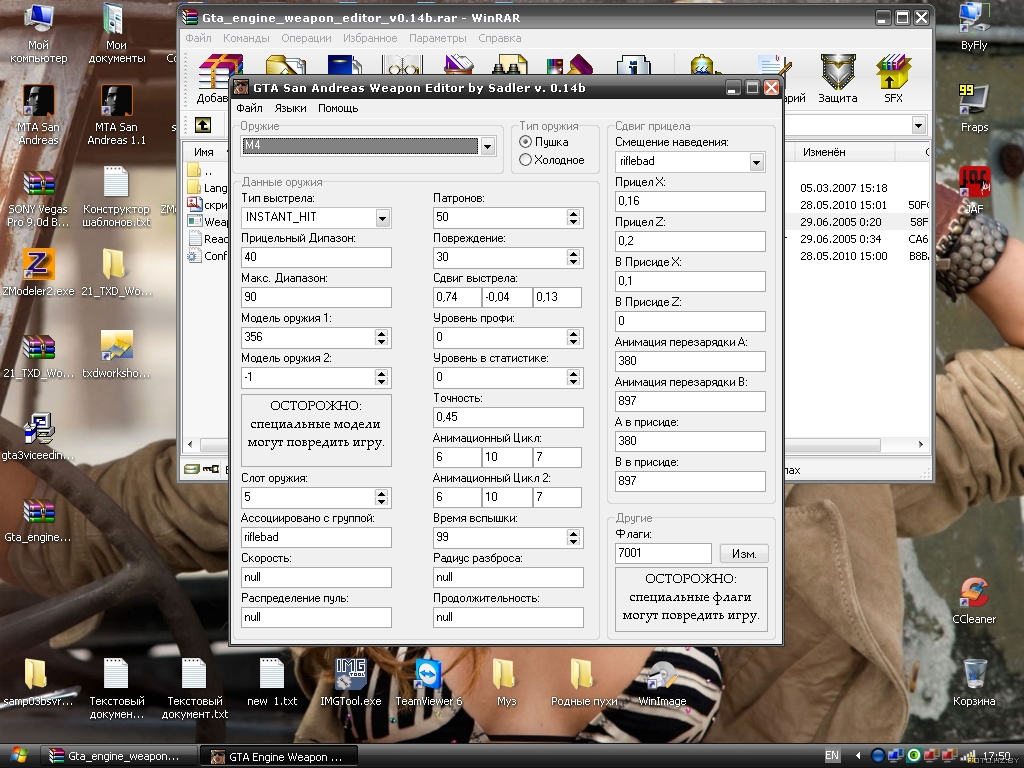The width and height of the screenshot is (1024, 768).
Task: Select the Мои документы desktop icon
Action: (116, 33)
